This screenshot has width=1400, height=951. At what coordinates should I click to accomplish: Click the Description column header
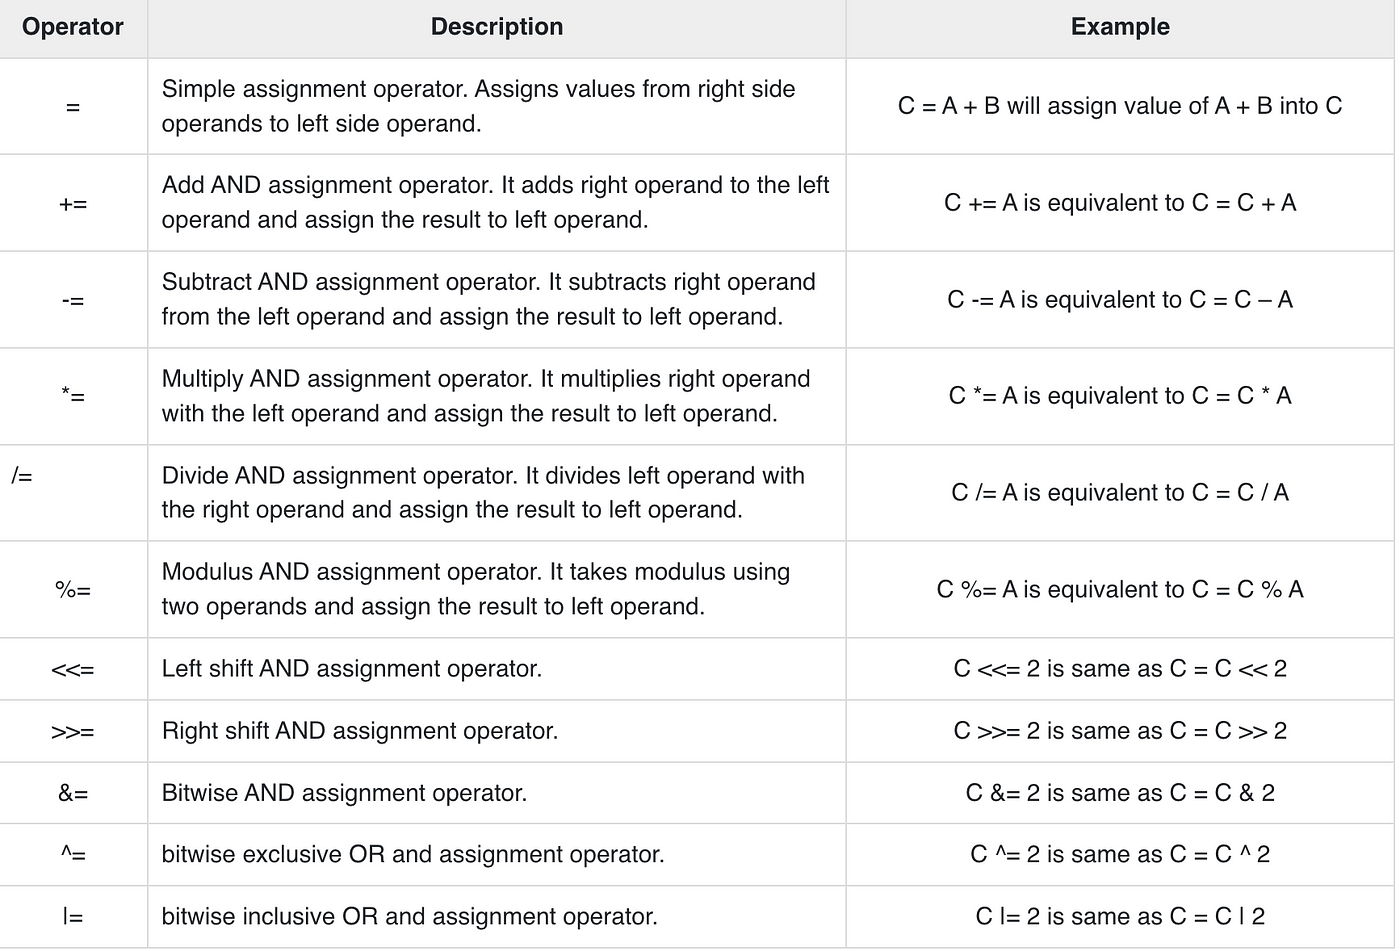tap(497, 27)
